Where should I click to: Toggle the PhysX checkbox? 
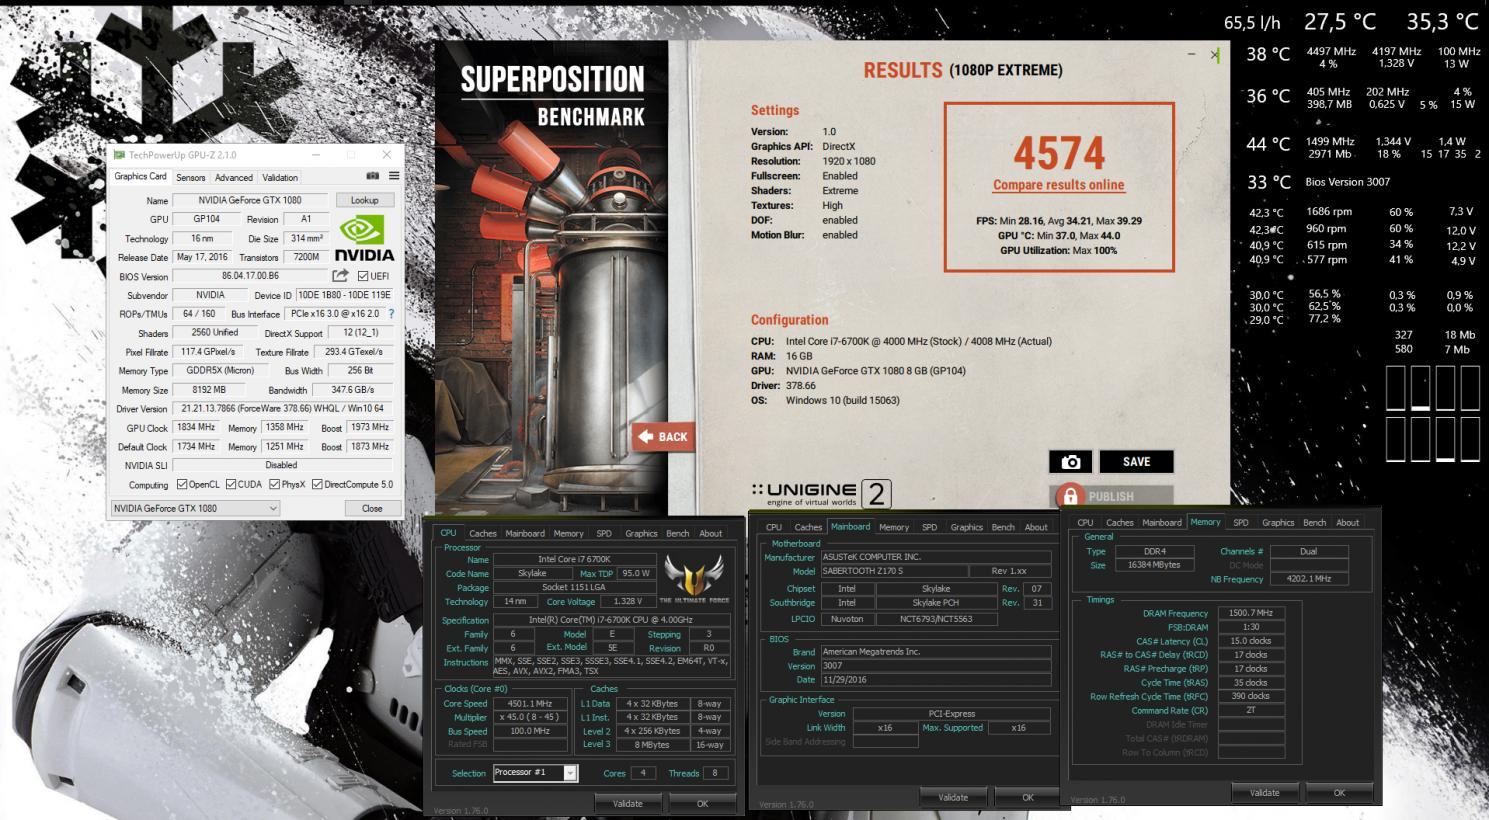[x=274, y=484]
